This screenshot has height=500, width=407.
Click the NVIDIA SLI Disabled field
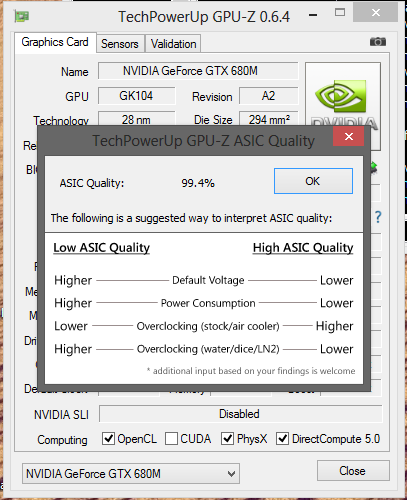click(240, 414)
